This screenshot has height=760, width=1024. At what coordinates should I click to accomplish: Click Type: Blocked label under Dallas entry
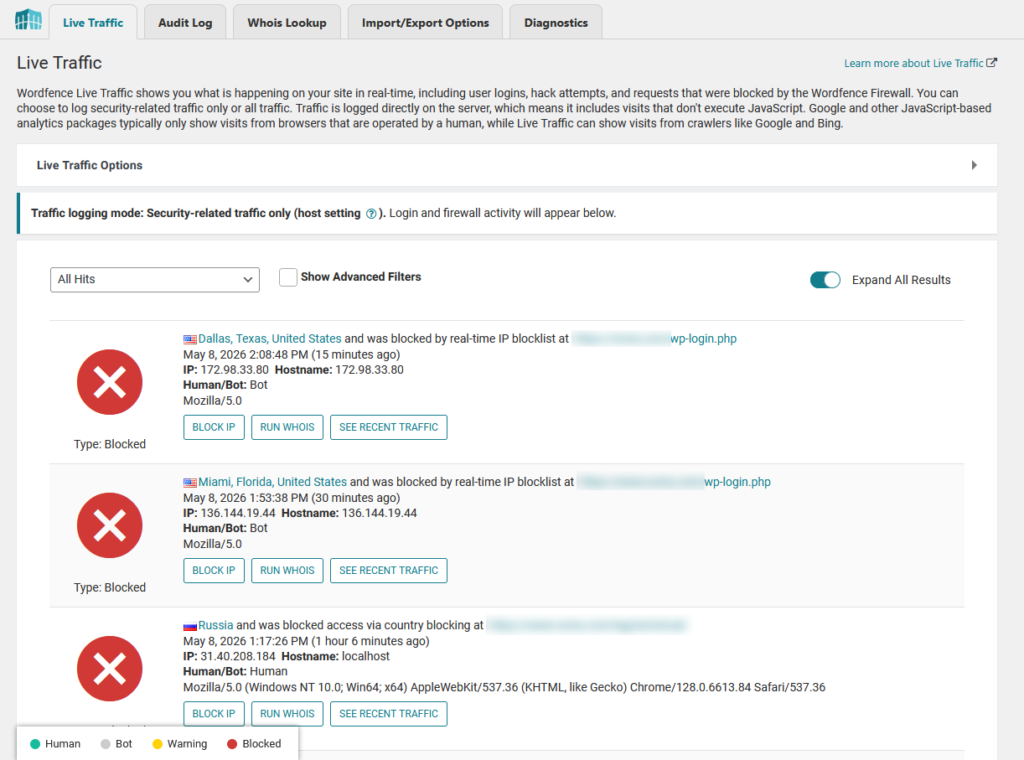(x=110, y=444)
